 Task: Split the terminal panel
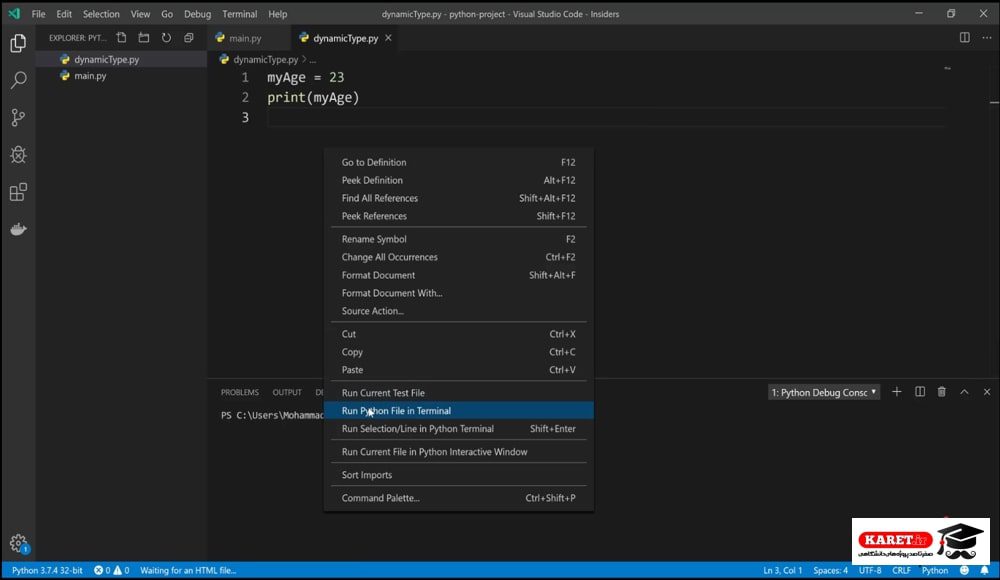coord(920,392)
